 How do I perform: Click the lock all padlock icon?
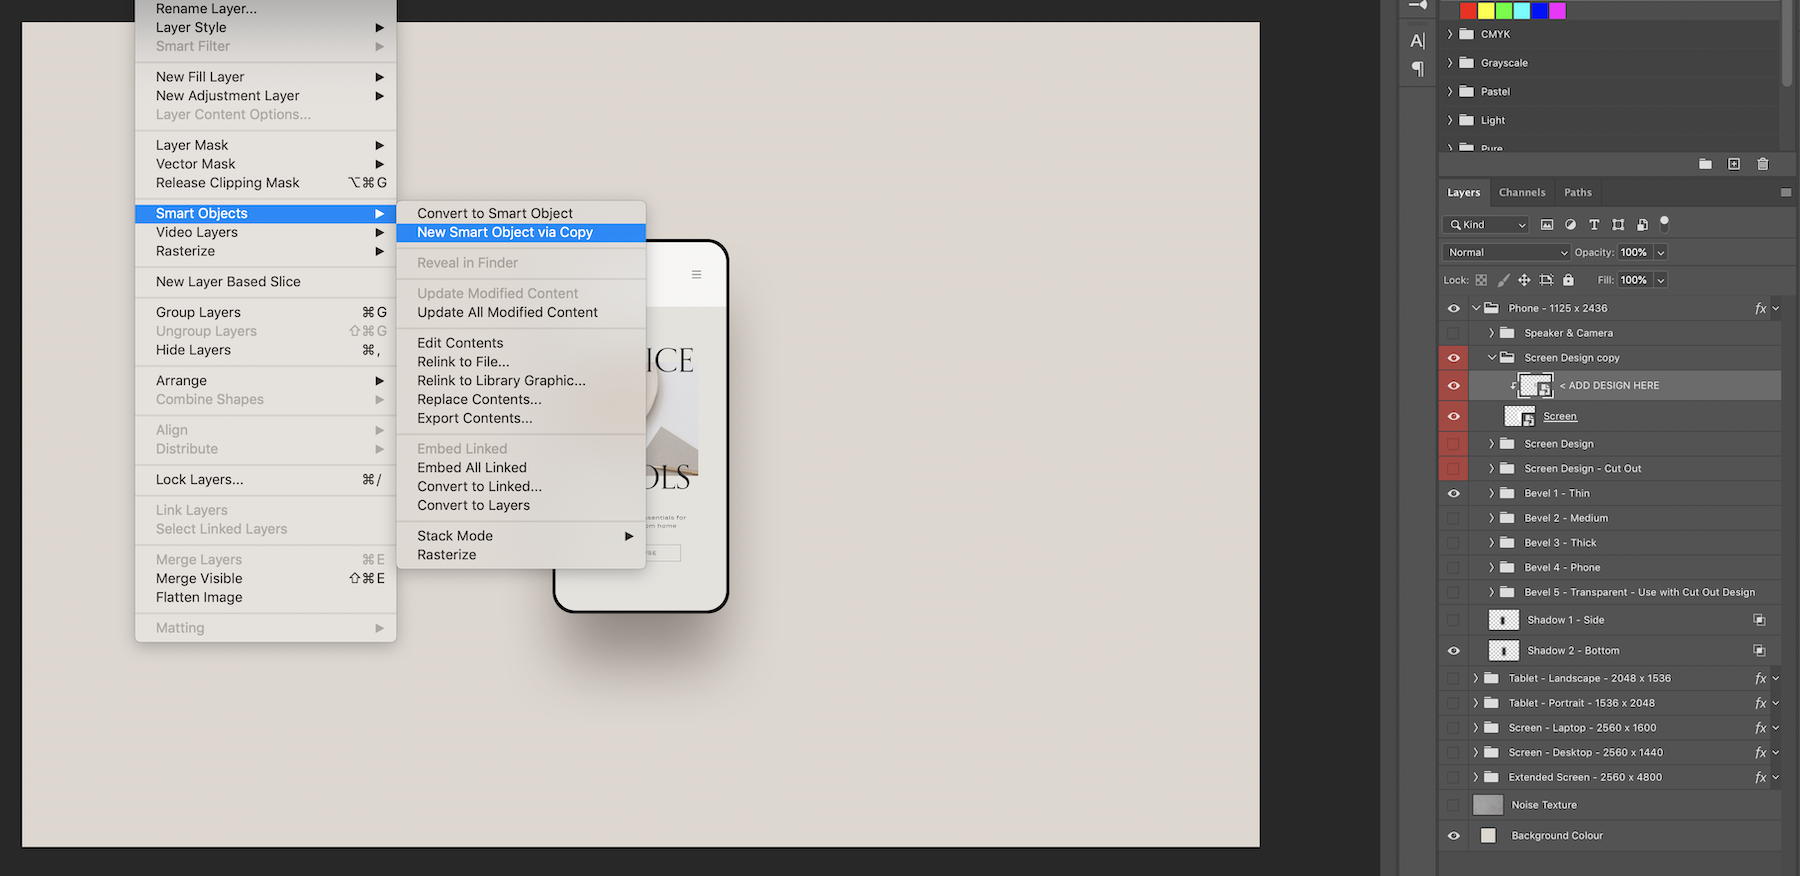(x=1568, y=281)
